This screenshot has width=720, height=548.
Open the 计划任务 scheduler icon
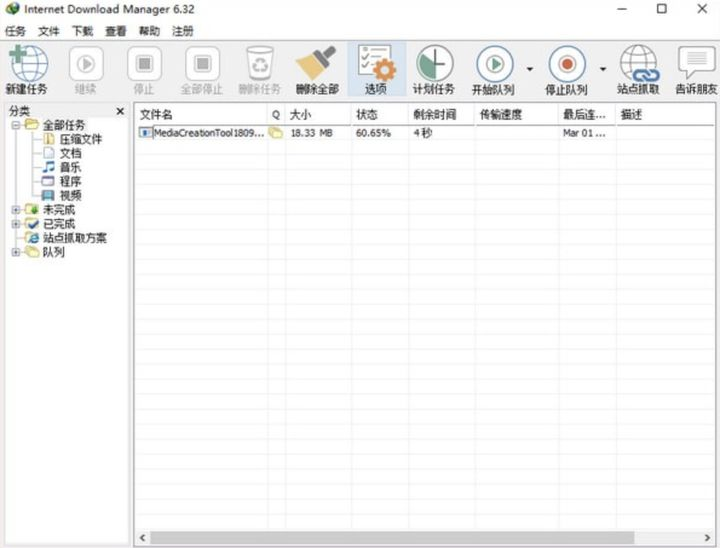(434, 68)
